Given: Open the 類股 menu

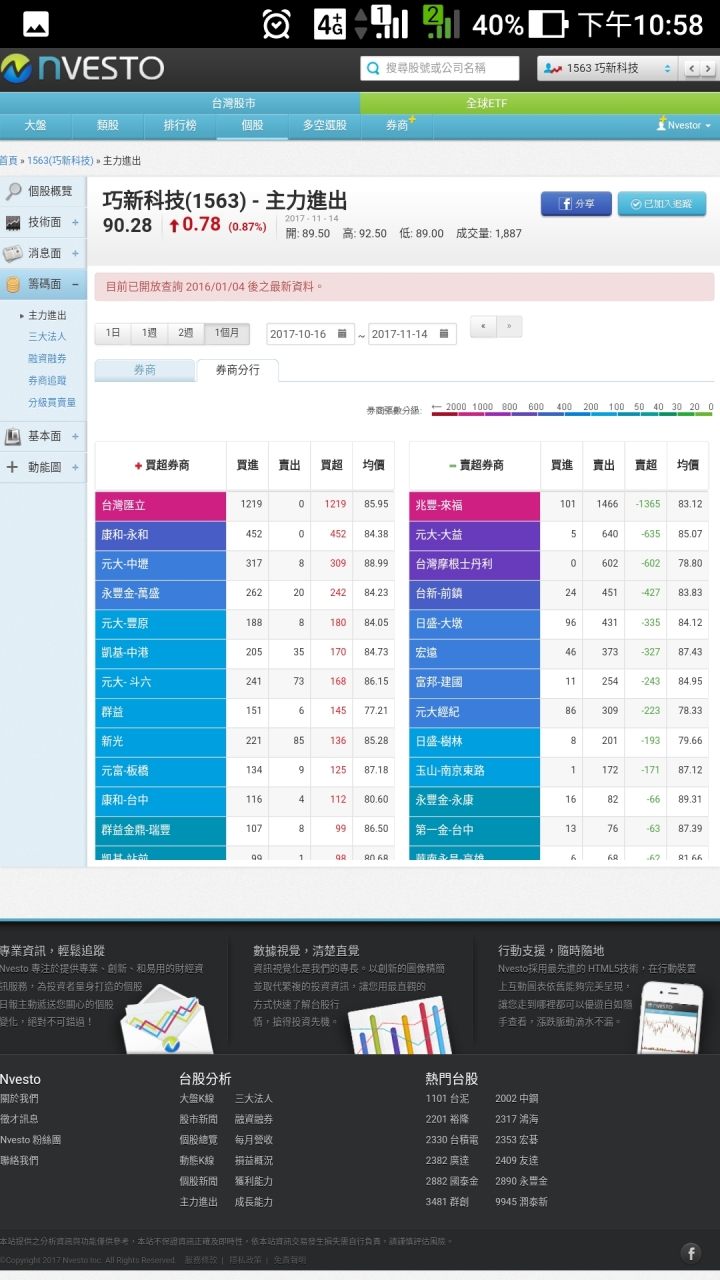Looking at the screenshot, I should (x=107, y=125).
